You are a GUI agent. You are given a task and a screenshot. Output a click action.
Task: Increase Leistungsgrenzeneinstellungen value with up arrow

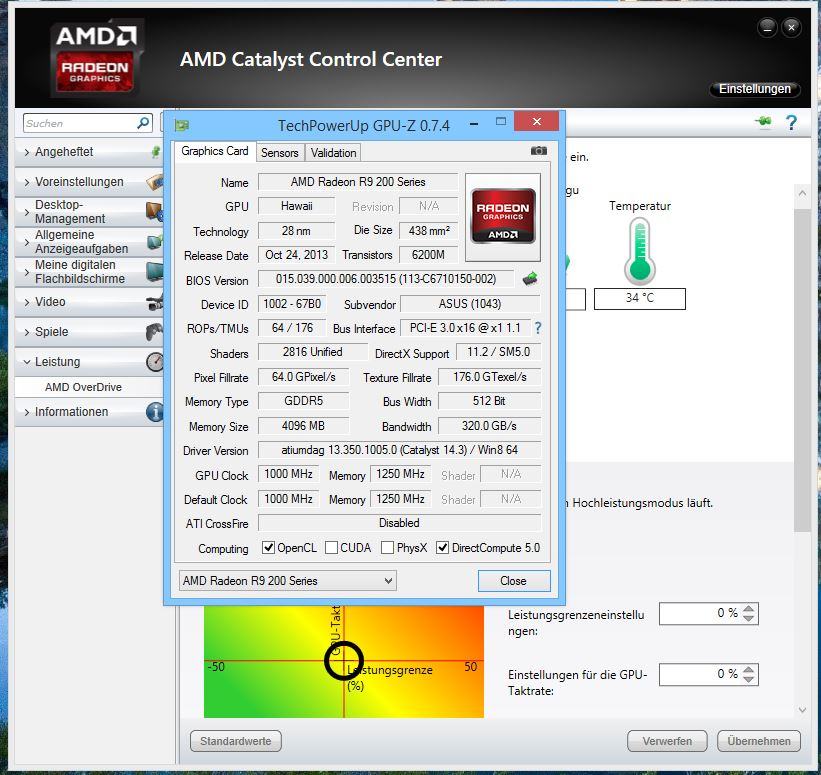[749, 609]
